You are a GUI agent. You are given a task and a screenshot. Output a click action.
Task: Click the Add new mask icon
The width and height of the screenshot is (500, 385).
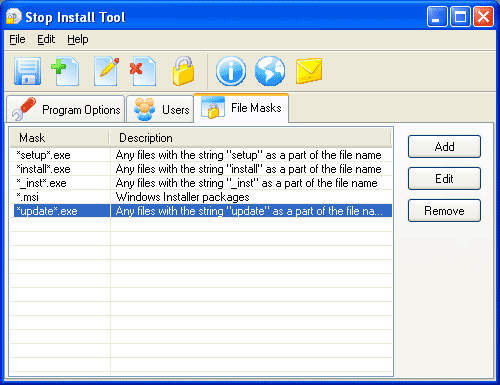tap(65, 71)
